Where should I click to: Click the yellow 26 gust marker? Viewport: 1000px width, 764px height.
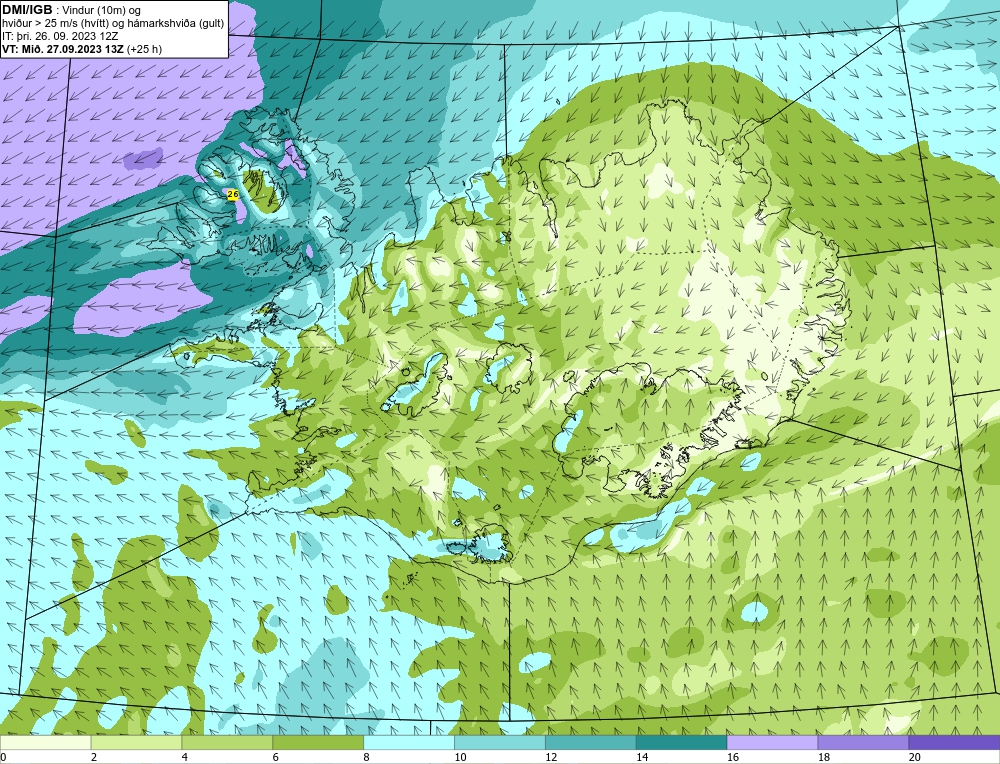233,194
